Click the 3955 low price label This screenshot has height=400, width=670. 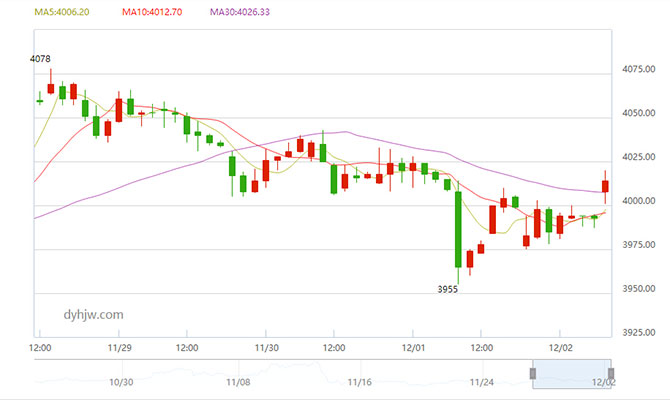(448, 290)
